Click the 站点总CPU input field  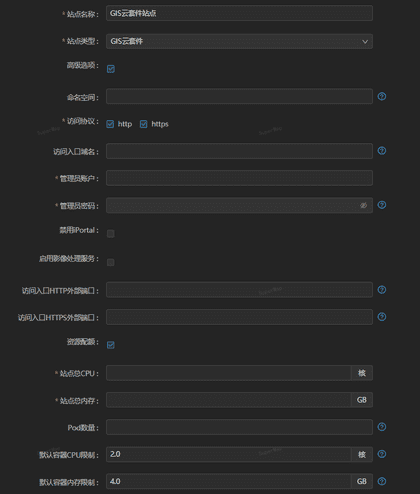tap(228, 373)
